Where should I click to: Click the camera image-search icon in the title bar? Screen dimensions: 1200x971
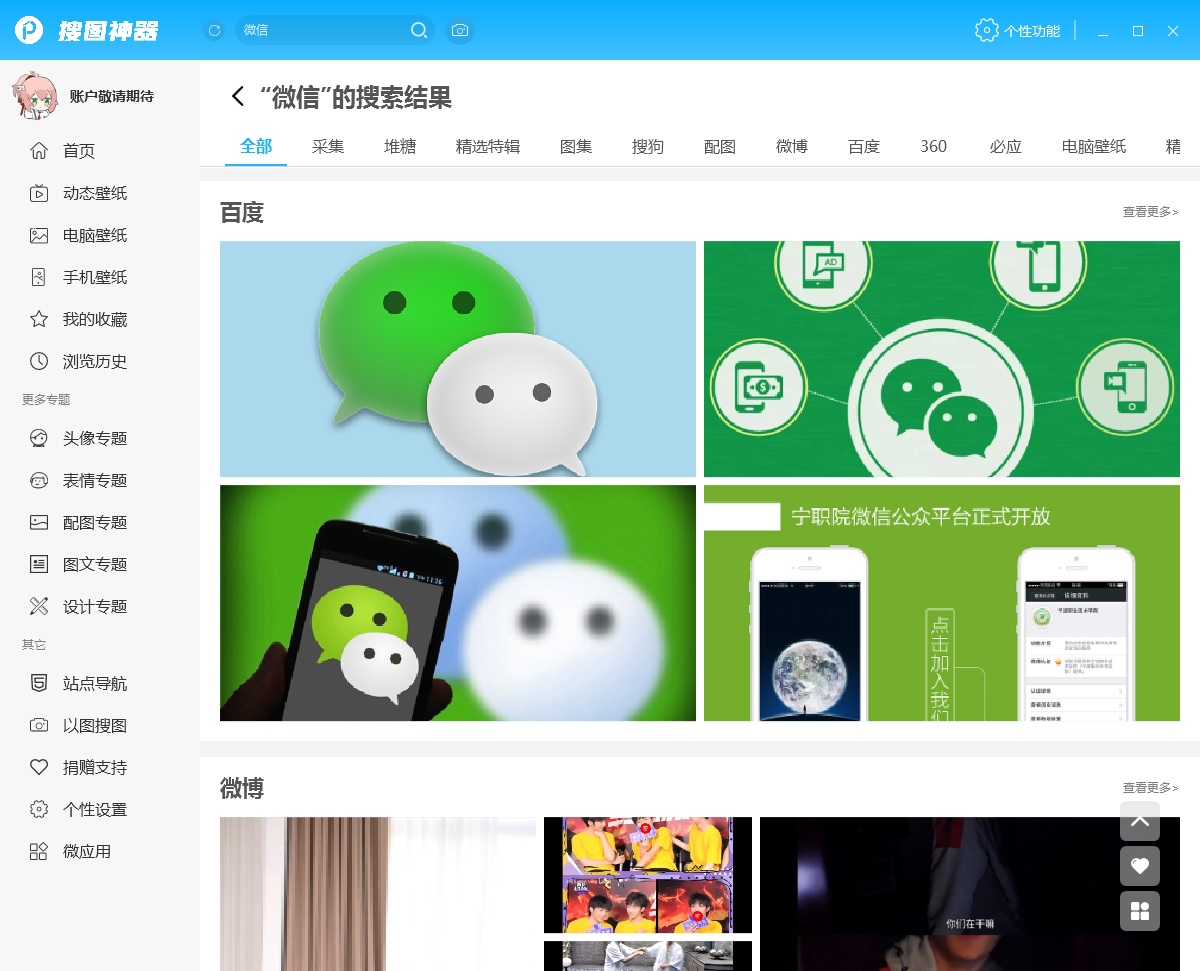(x=460, y=31)
